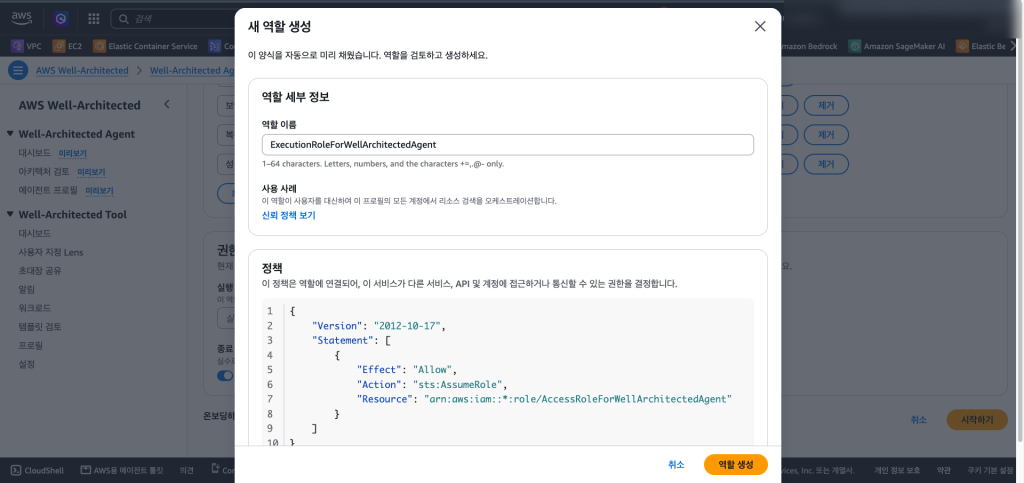Open the services grid menu icon
The width and height of the screenshot is (1024, 483).
[93, 19]
